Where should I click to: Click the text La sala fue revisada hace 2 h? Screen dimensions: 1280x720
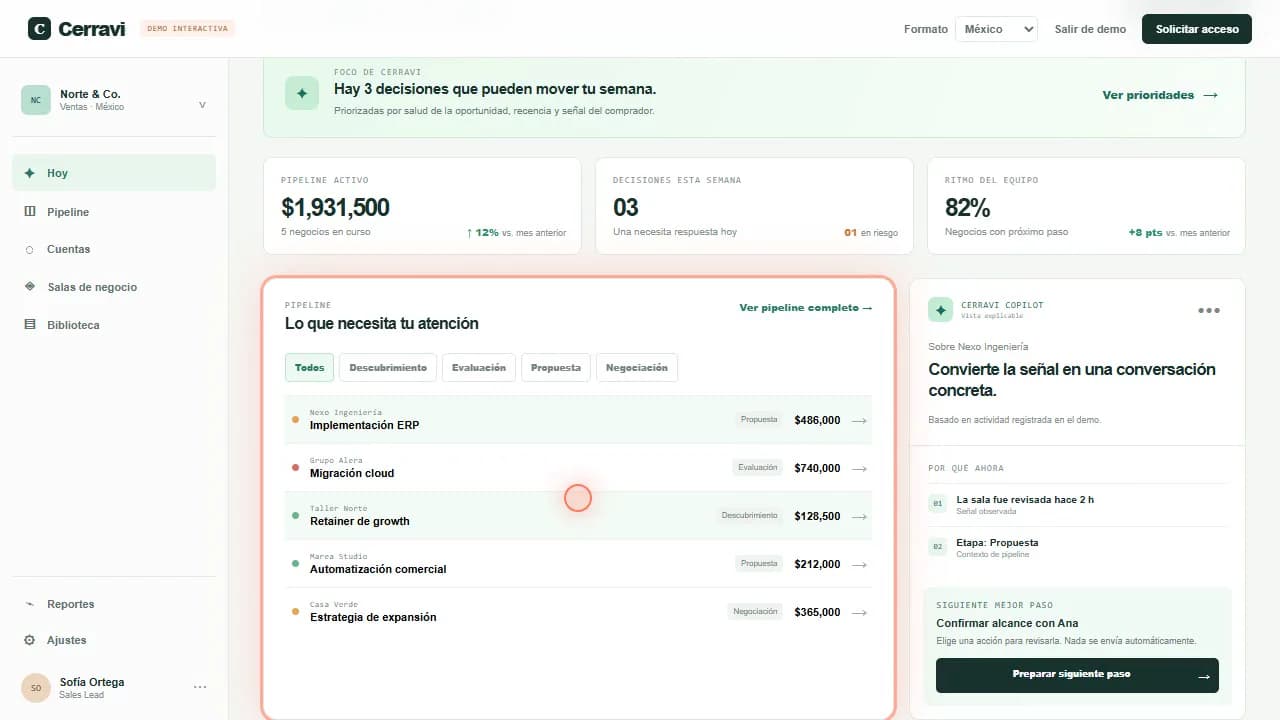(x=1025, y=499)
